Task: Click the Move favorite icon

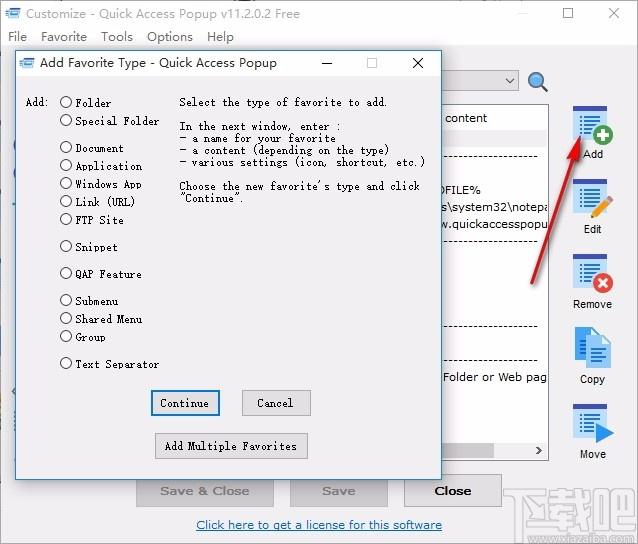Action: pos(592,423)
